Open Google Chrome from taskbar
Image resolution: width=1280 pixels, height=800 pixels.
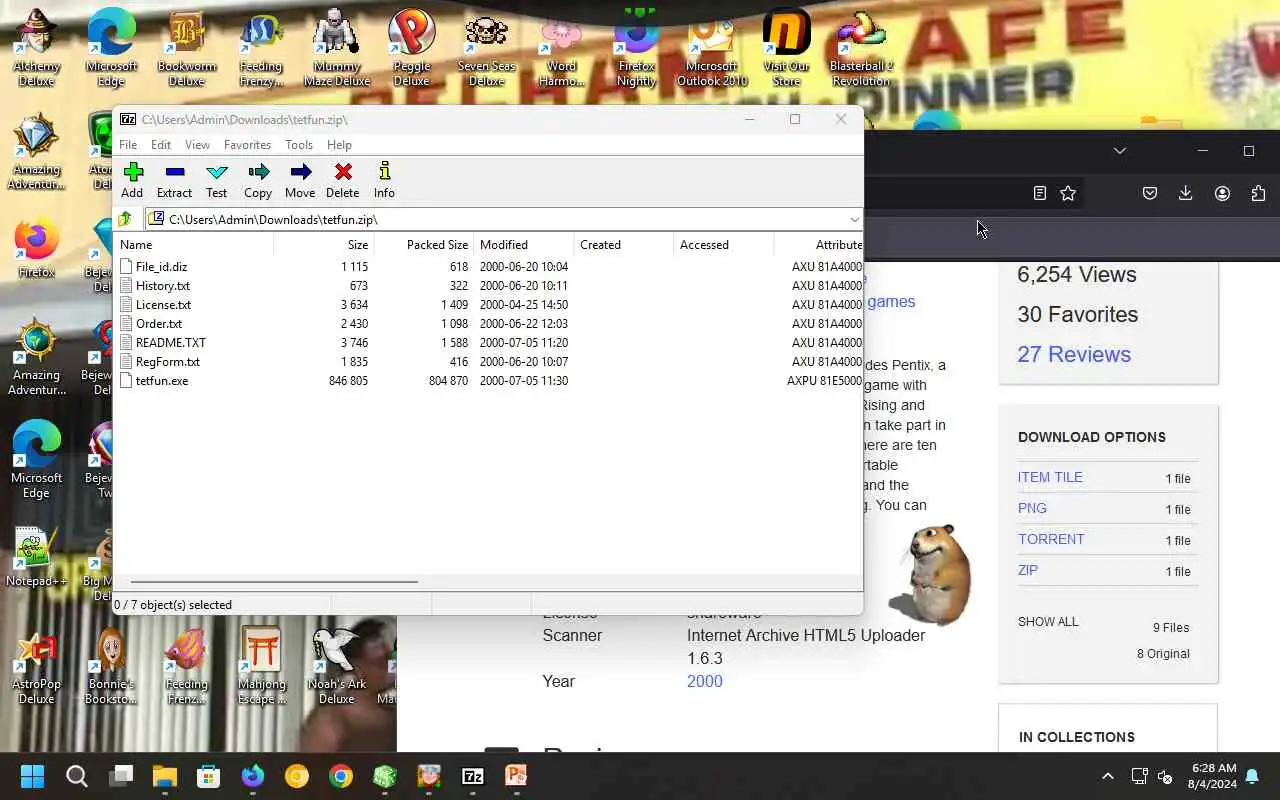341,776
